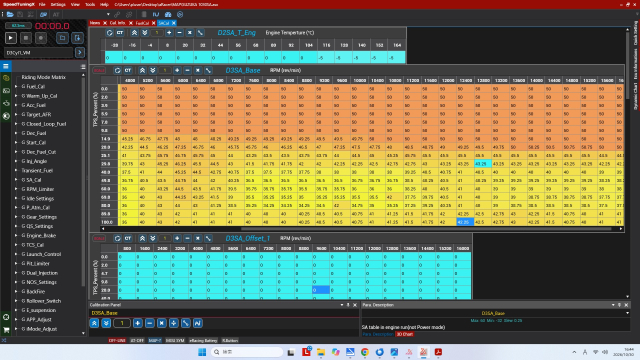Viewport: 640px width, 360px height.
Task: Click double up-arrow in Calibration Panel
Action: [94, 323]
